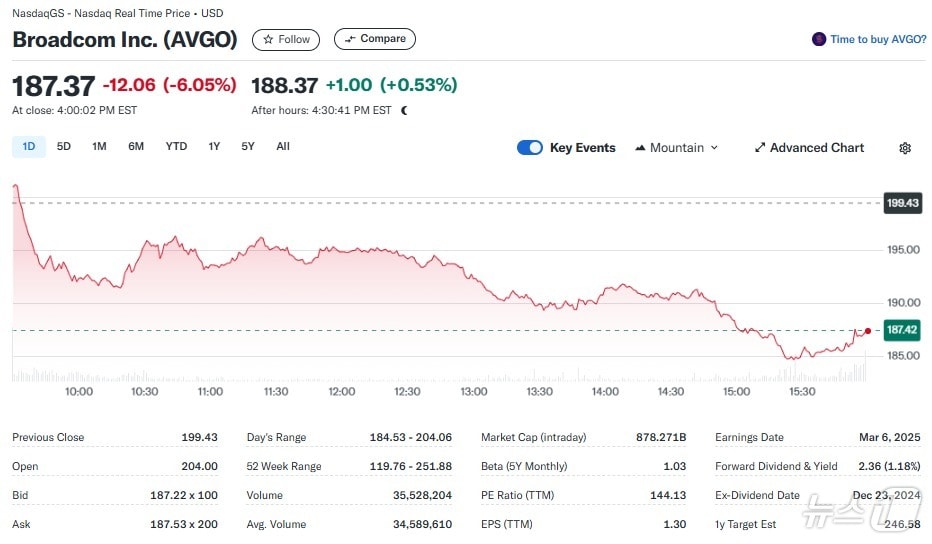Open chart settings gear icon

(905, 148)
